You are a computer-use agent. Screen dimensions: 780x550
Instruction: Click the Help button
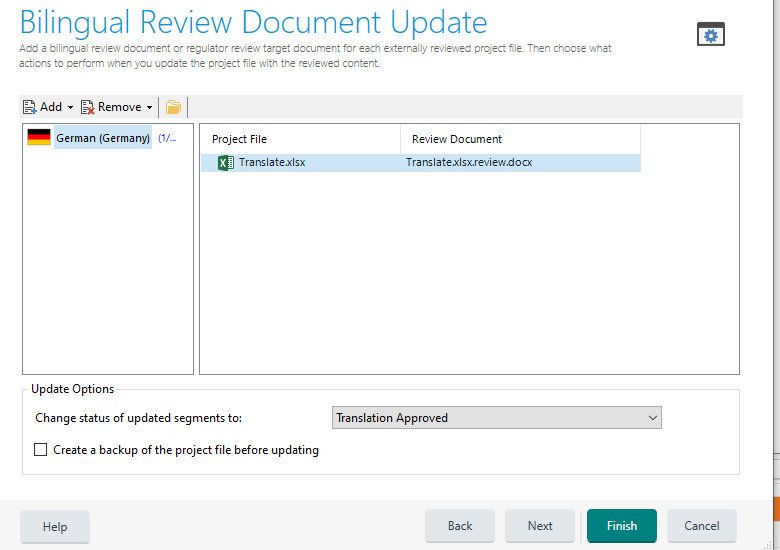tap(55, 527)
